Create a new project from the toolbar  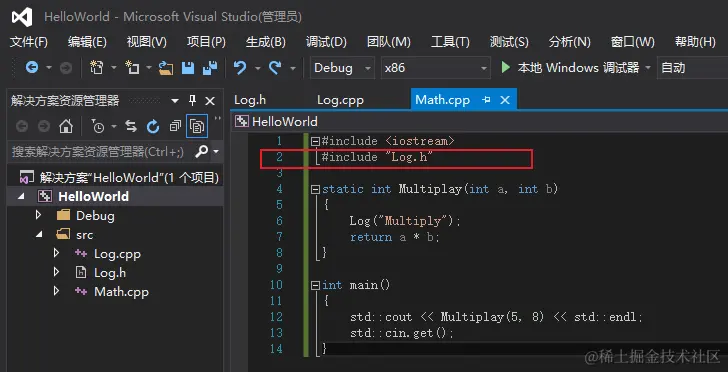97,68
